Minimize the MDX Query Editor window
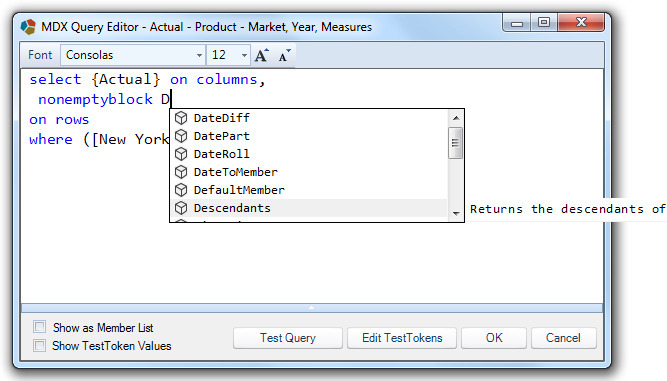This screenshot has width=667, height=381. click(x=516, y=23)
